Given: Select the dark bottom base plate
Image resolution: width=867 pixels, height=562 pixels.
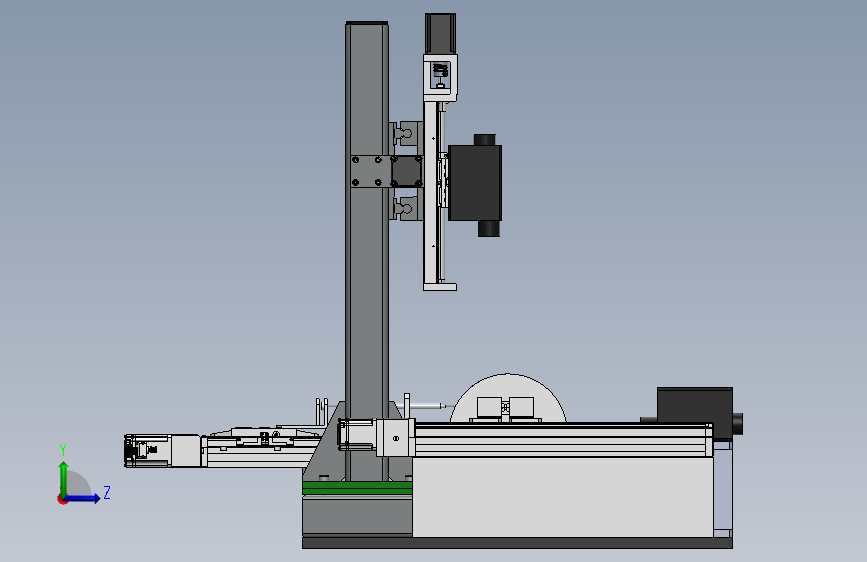Looking at the screenshot, I should 517,543.
